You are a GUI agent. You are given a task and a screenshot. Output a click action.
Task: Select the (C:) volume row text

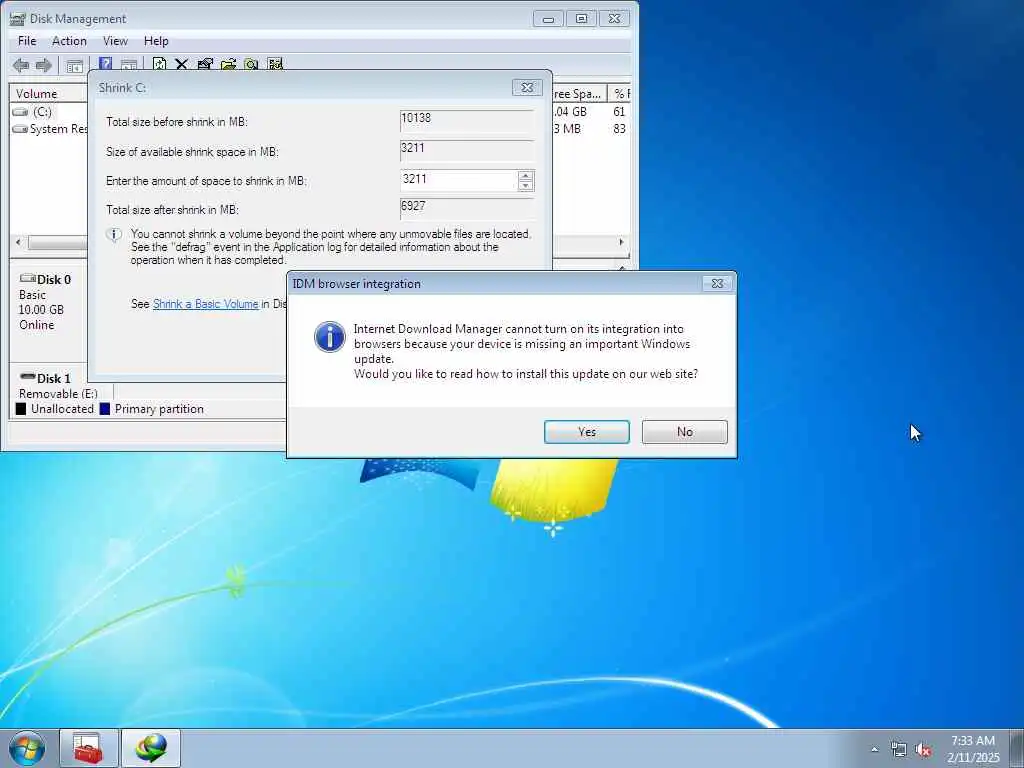[x=42, y=112]
